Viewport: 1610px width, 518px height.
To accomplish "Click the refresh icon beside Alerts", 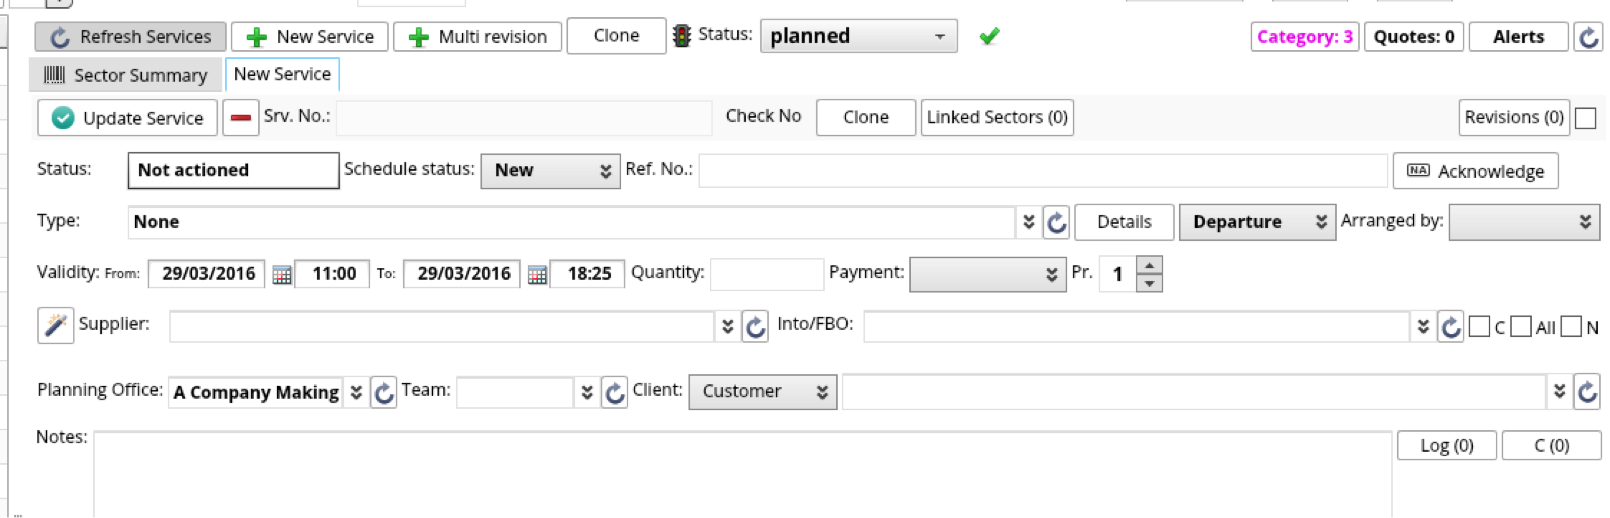I will pyautogui.click(x=1588, y=38).
